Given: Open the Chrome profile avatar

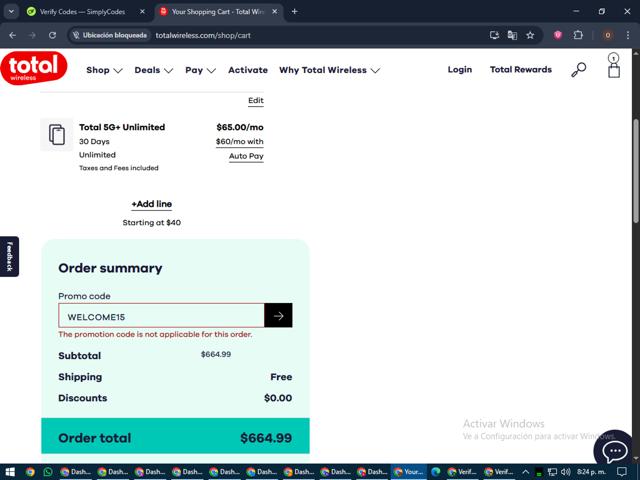Looking at the screenshot, I should 607,36.
